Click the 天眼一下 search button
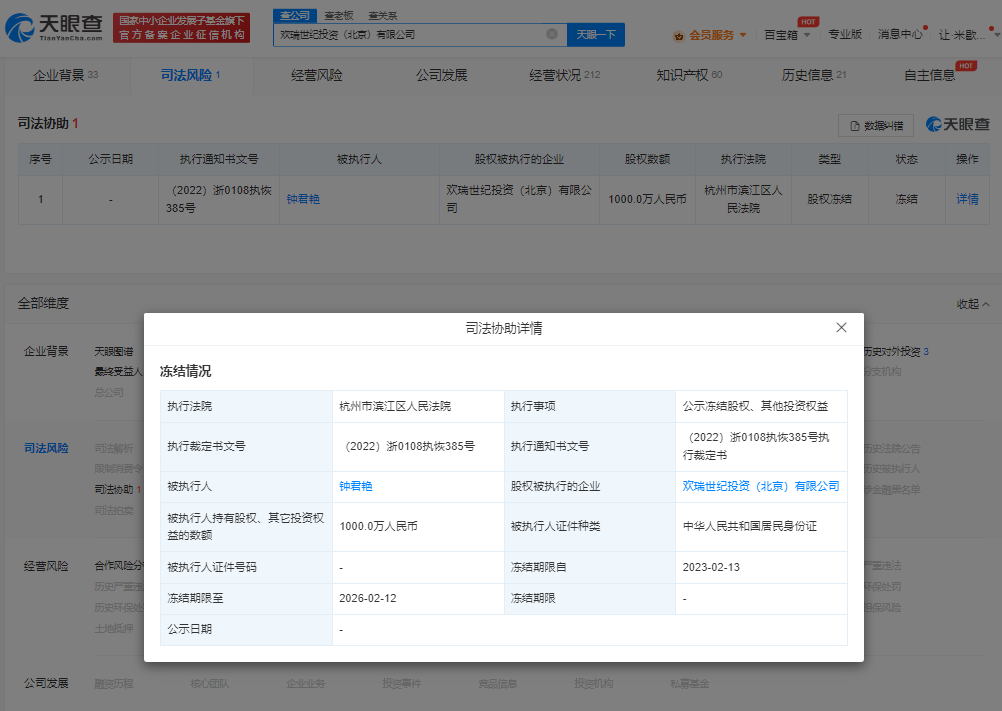 point(595,34)
